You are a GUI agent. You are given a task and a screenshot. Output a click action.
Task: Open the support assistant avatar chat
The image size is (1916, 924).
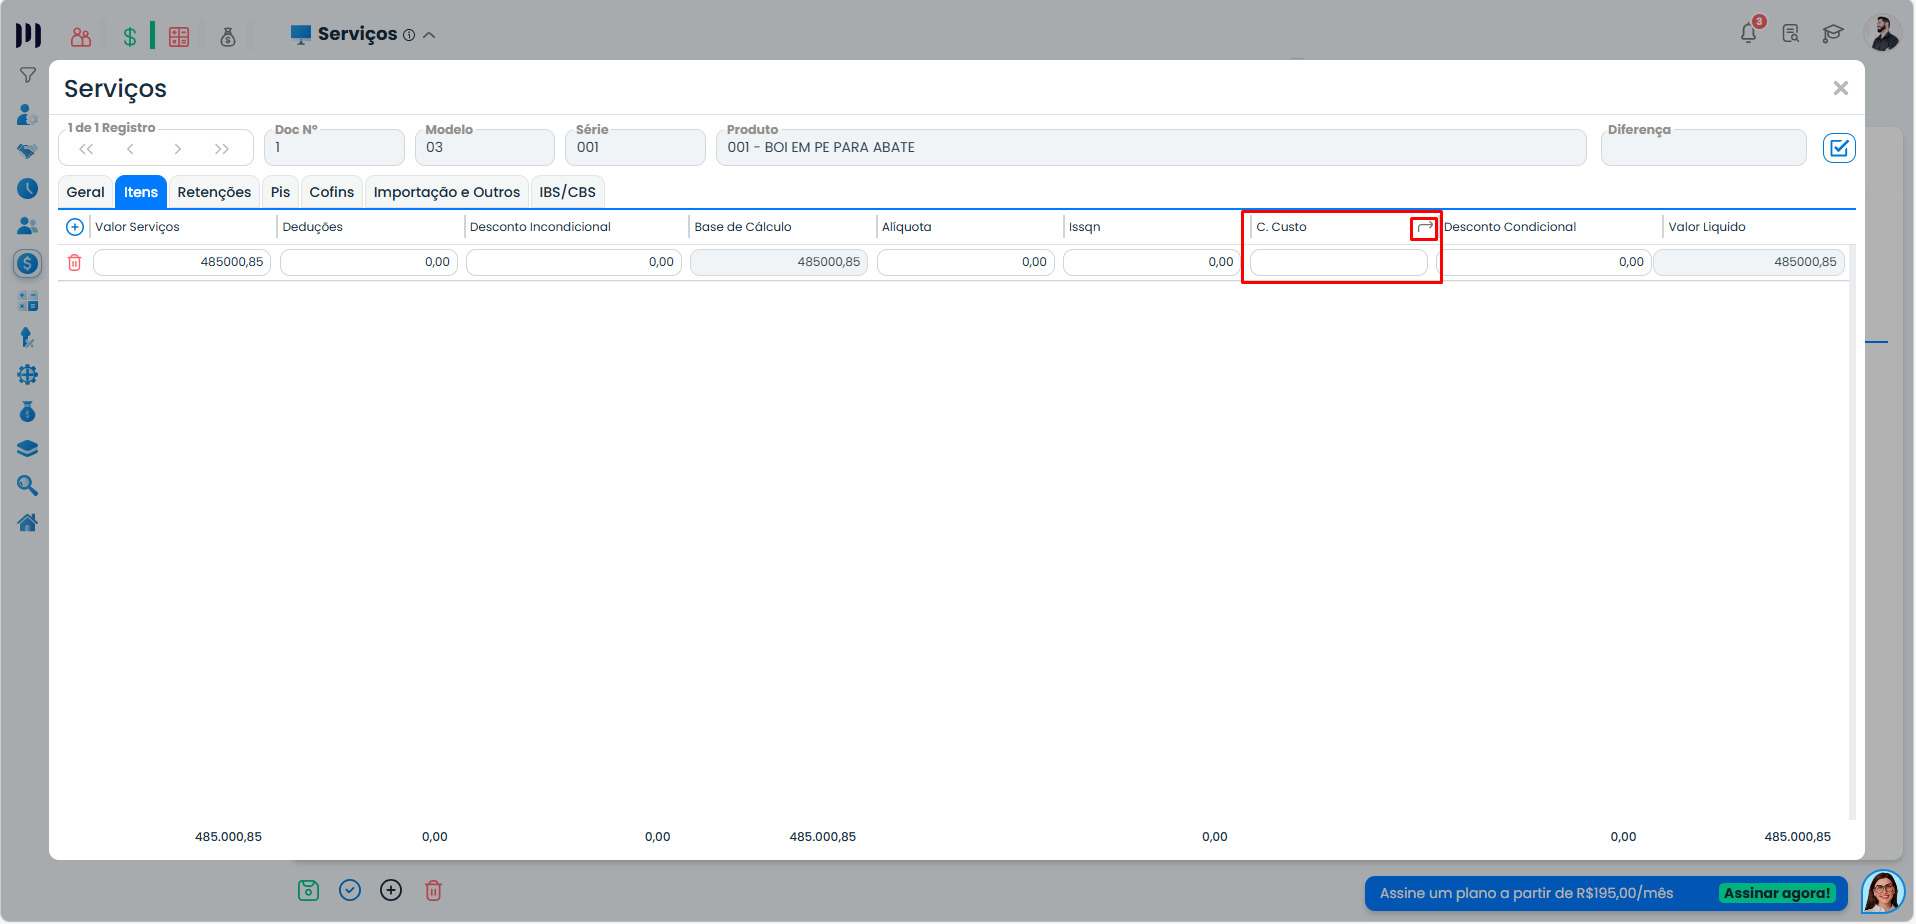tap(1883, 892)
